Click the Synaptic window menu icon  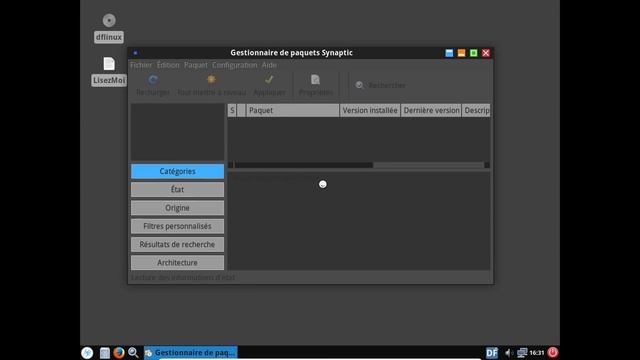pos(136,53)
